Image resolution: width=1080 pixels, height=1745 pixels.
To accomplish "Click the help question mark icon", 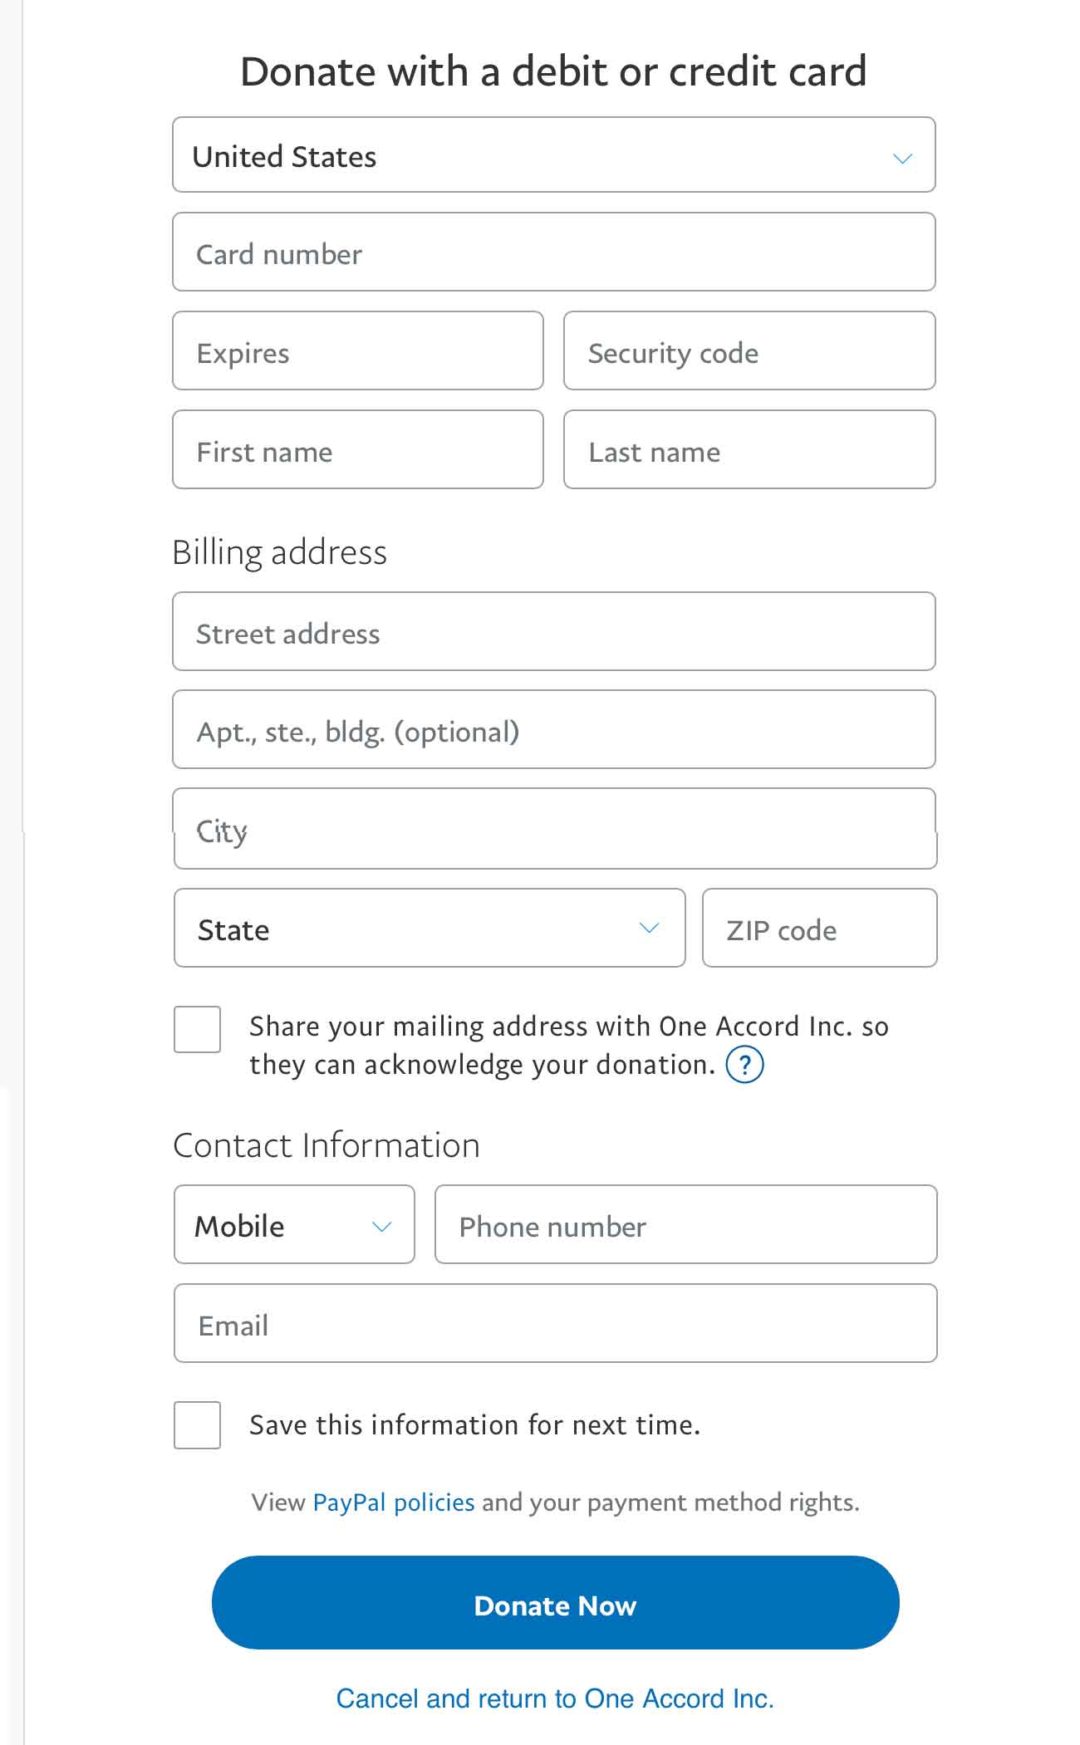I will click(x=745, y=1065).
